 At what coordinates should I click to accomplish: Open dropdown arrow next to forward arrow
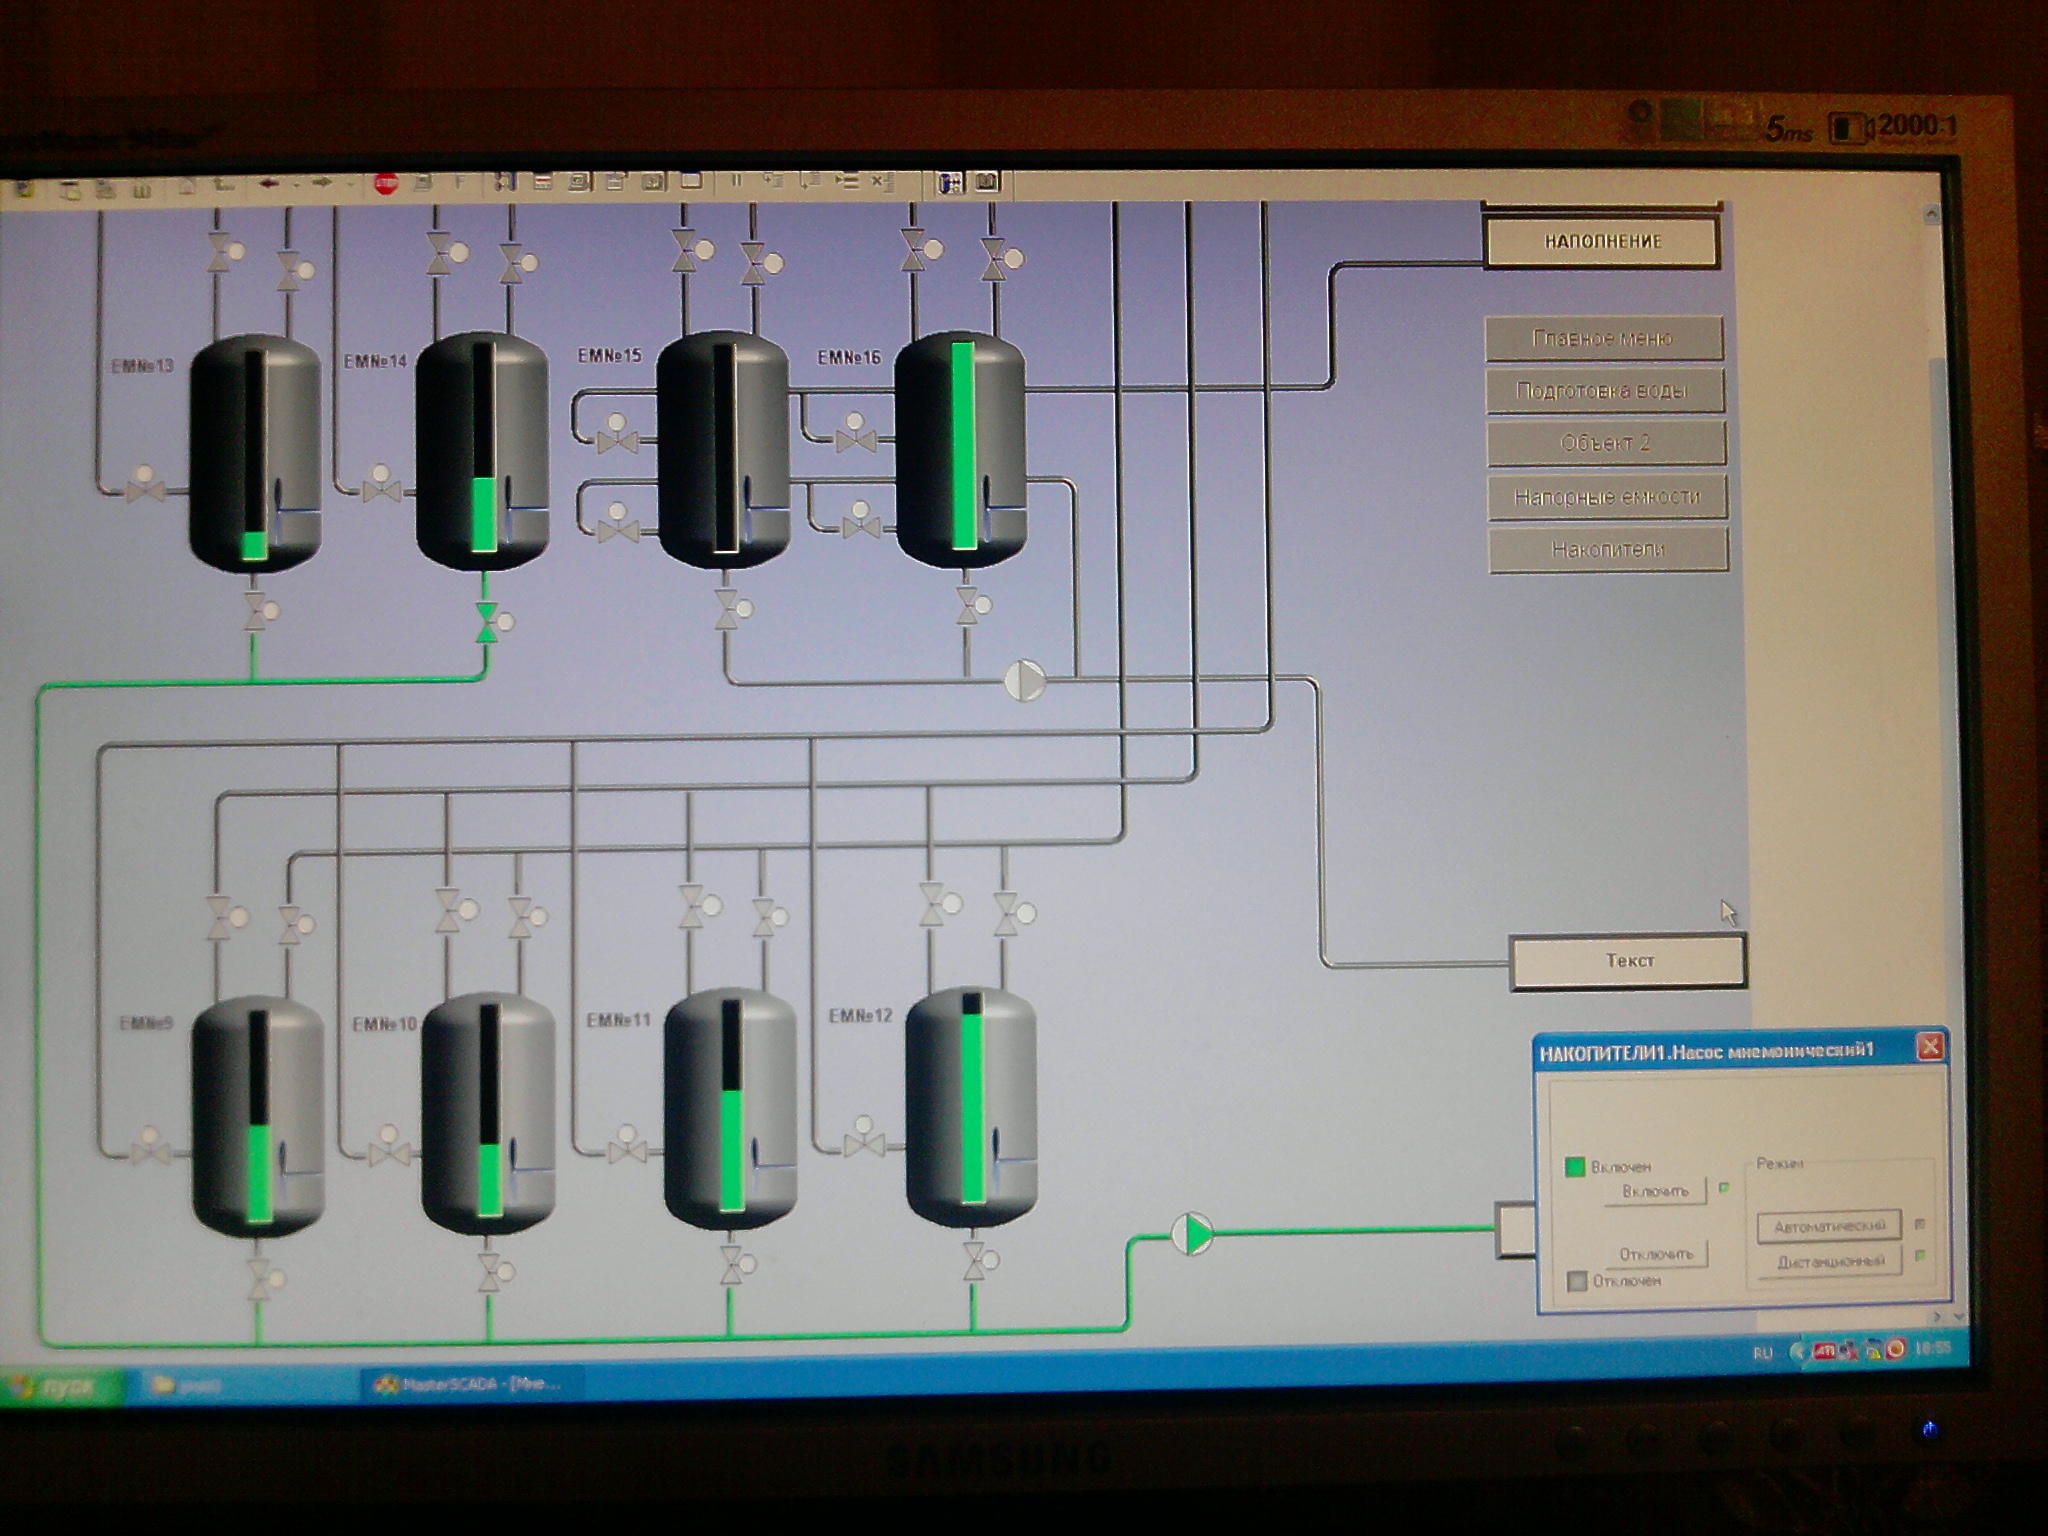click(349, 185)
